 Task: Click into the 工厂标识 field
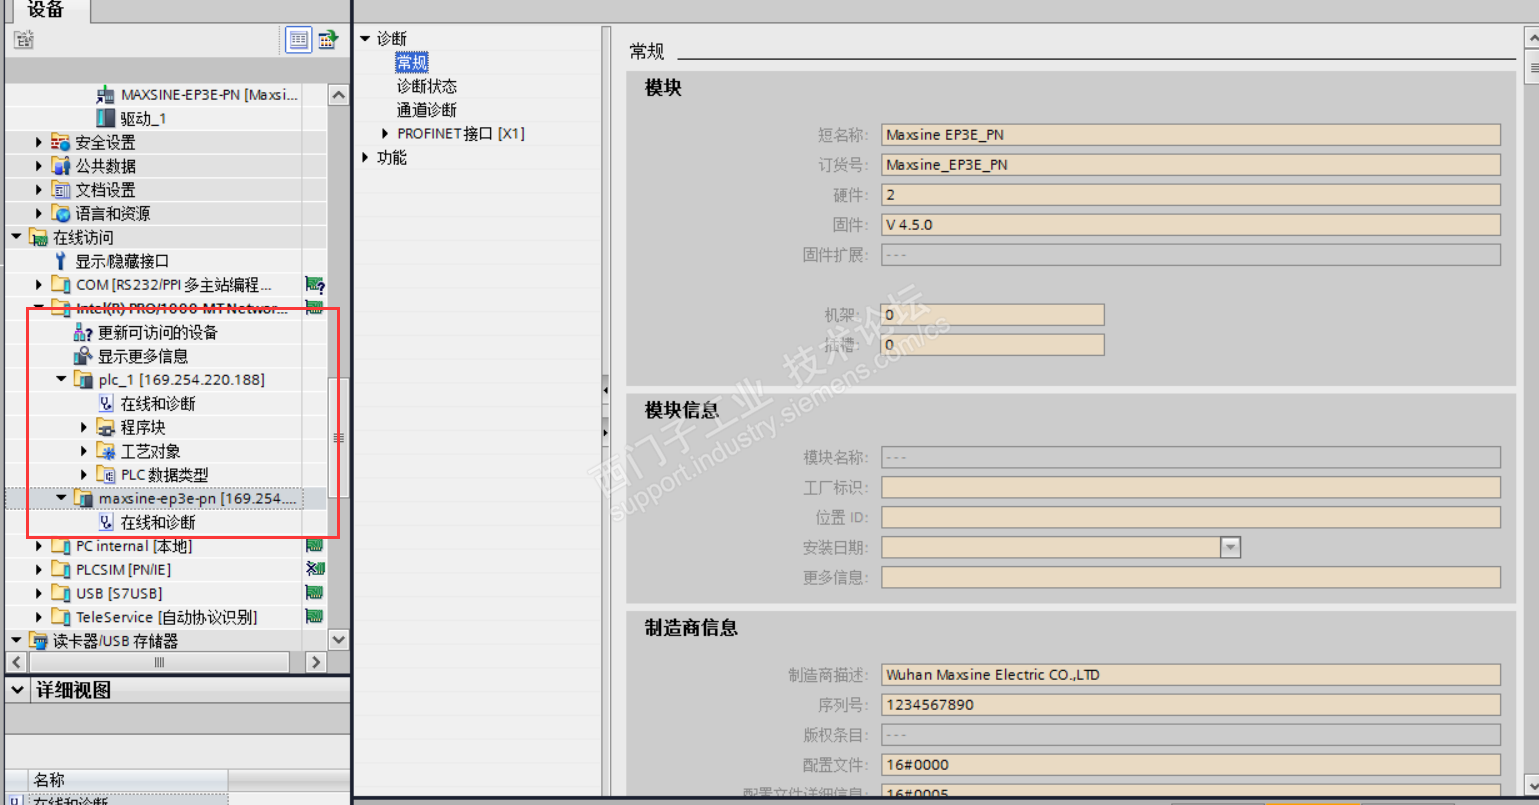1191,487
